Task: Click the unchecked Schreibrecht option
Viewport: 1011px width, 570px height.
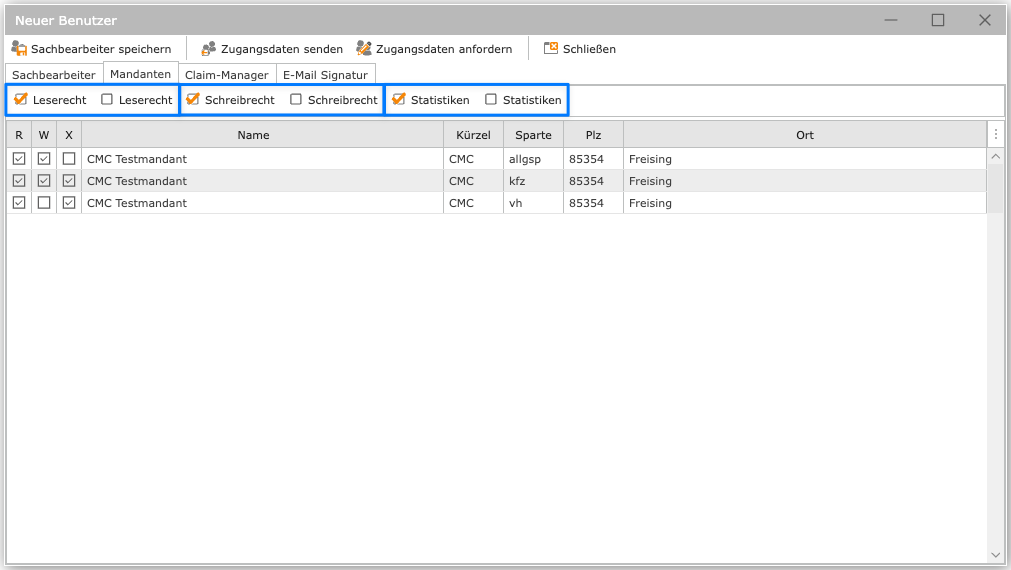Action: coord(296,100)
